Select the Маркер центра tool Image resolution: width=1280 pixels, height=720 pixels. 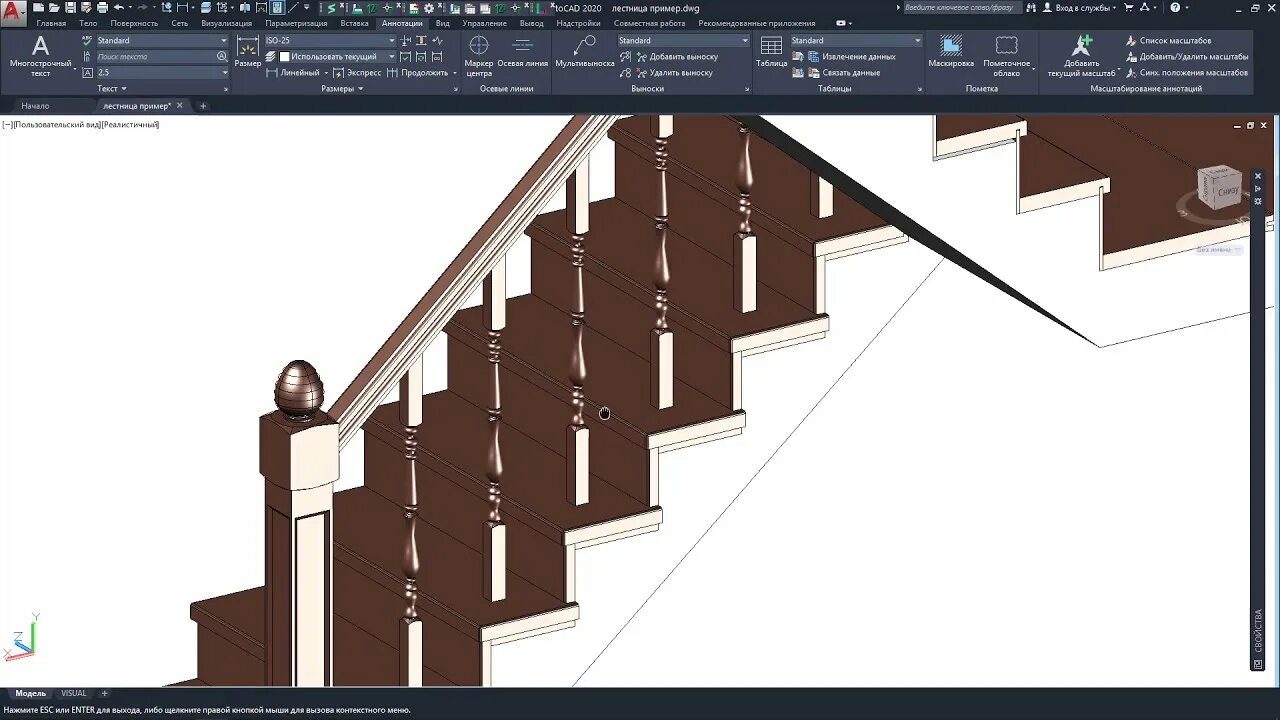479,56
